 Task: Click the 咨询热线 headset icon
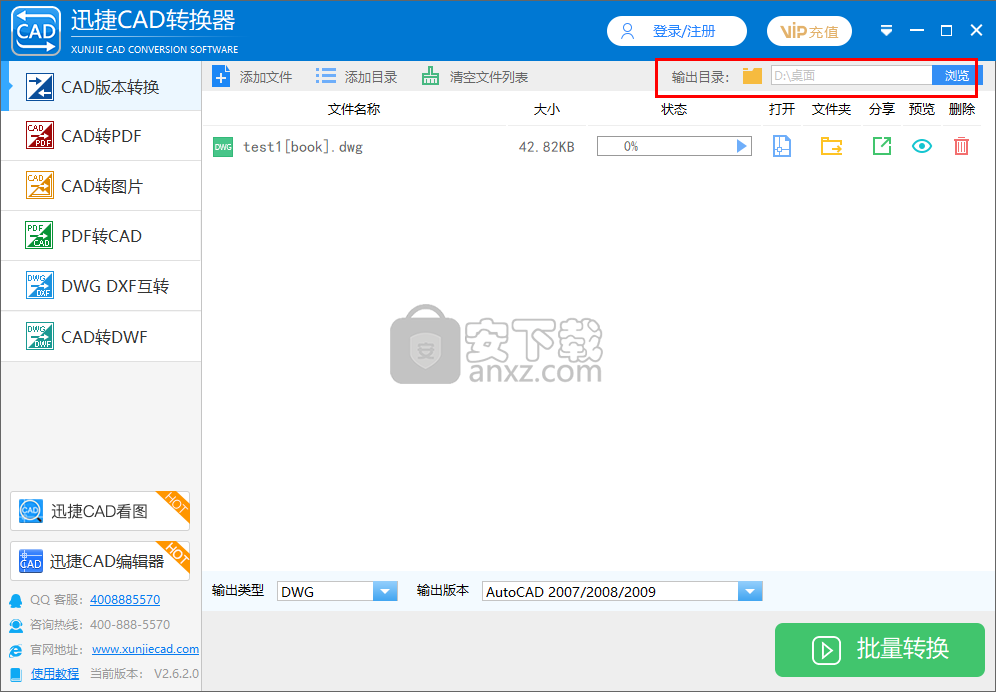pyautogui.click(x=16, y=625)
